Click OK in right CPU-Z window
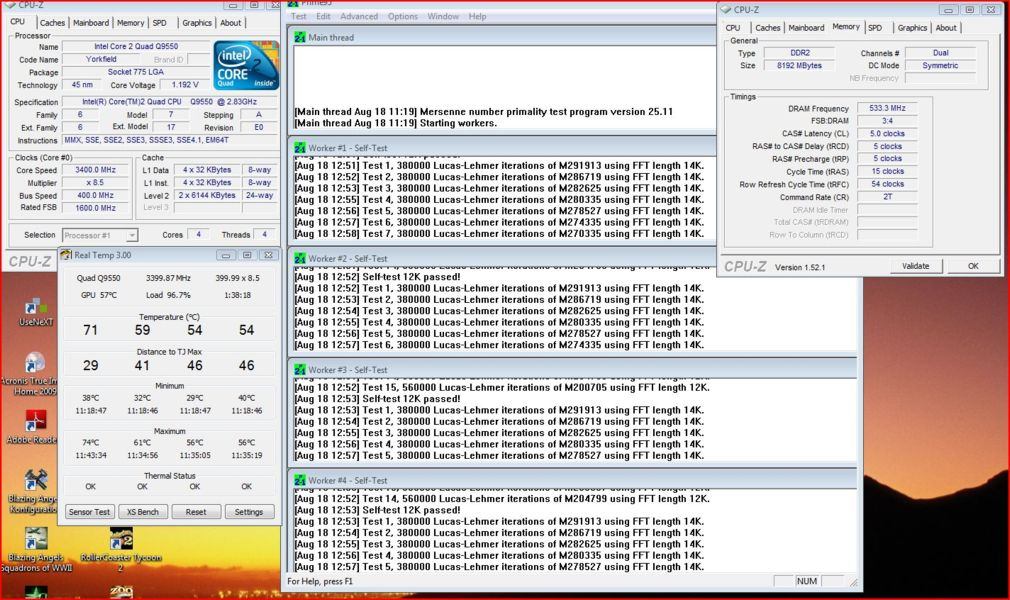Screen dimensions: 1010x600 click(973, 266)
